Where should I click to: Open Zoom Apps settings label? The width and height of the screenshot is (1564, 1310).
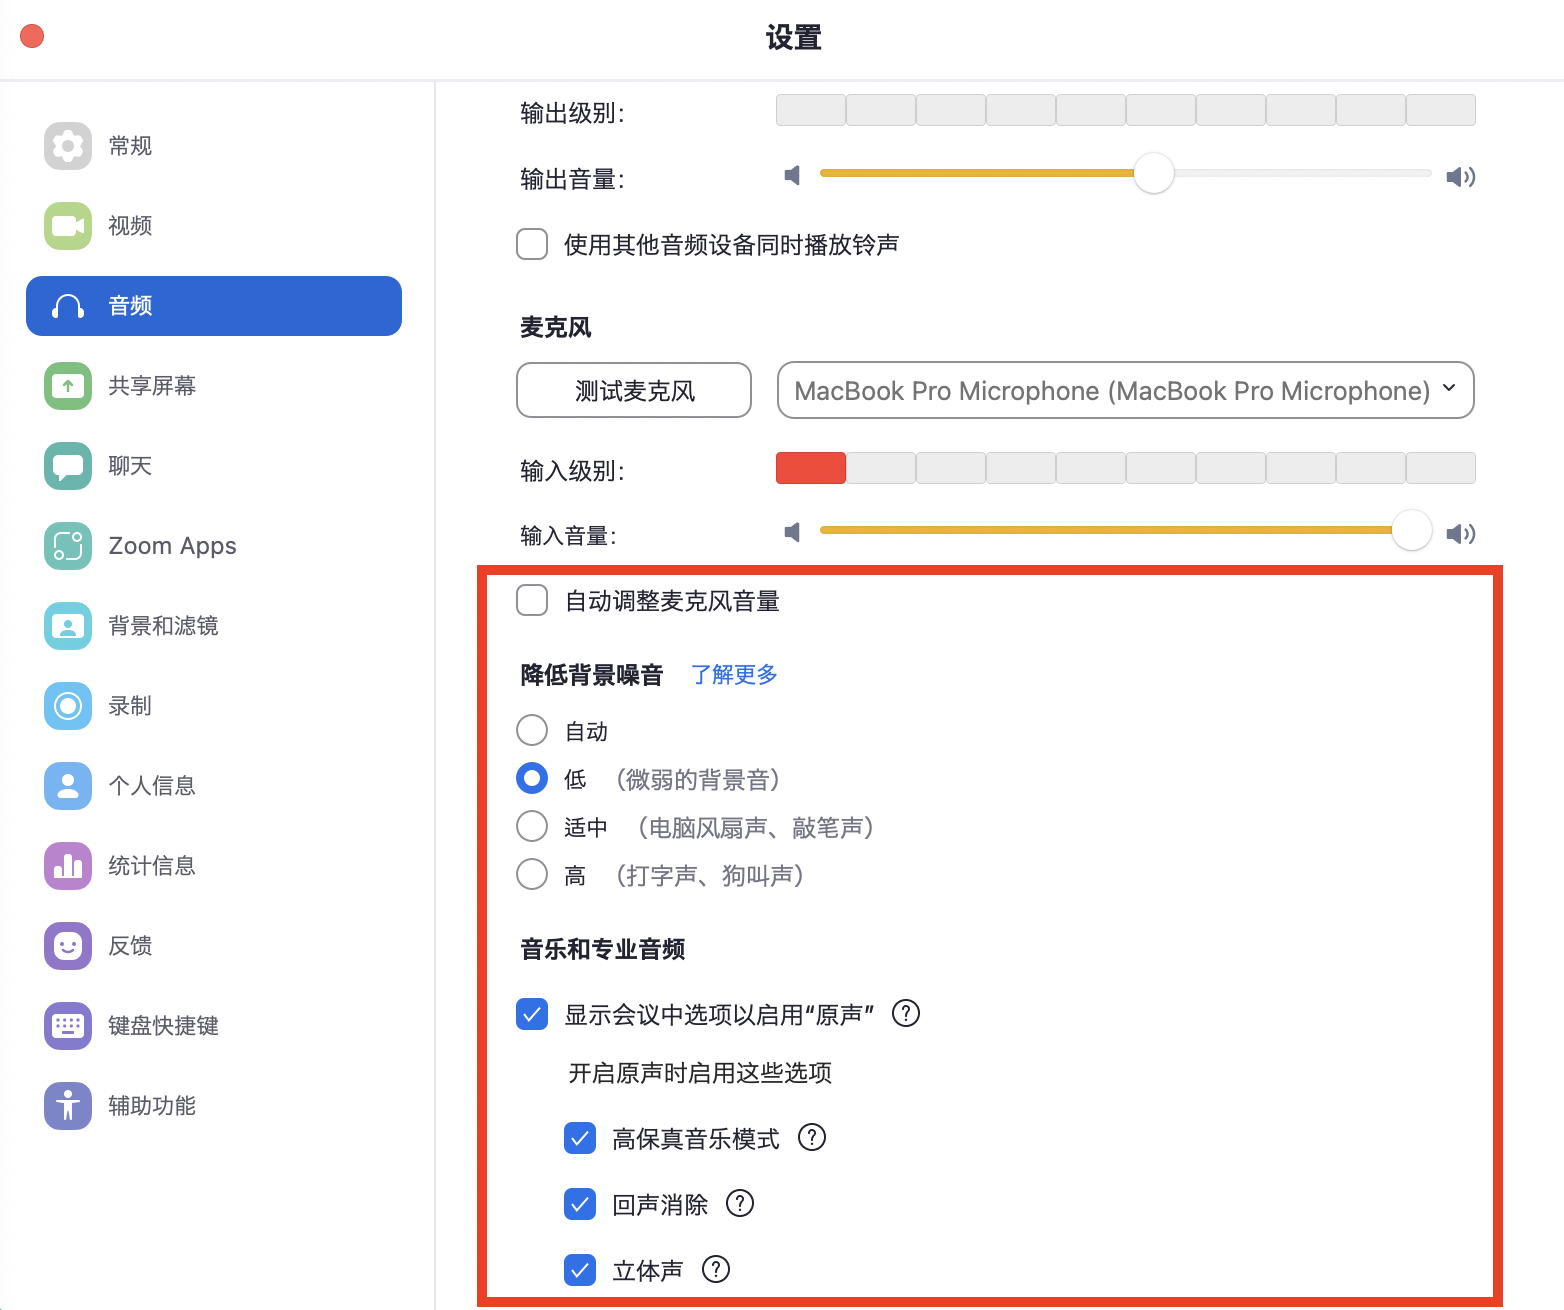[x=172, y=546]
